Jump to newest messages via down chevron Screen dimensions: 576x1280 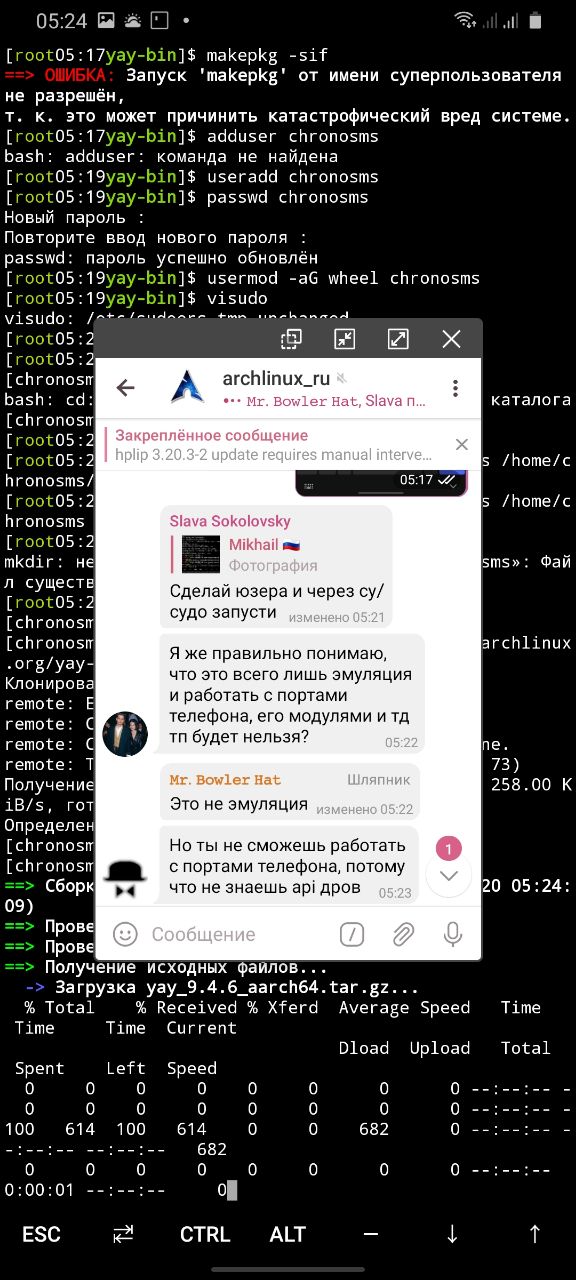click(x=449, y=876)
